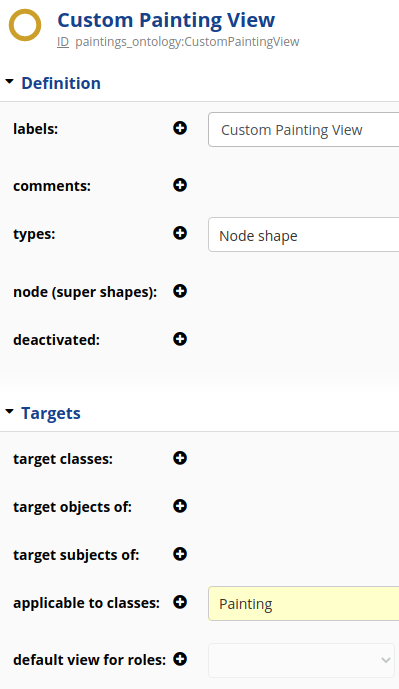The width and height of the screenshot is (399, 689).
Task: Collapse the Definition section
Action: [10, 82]
